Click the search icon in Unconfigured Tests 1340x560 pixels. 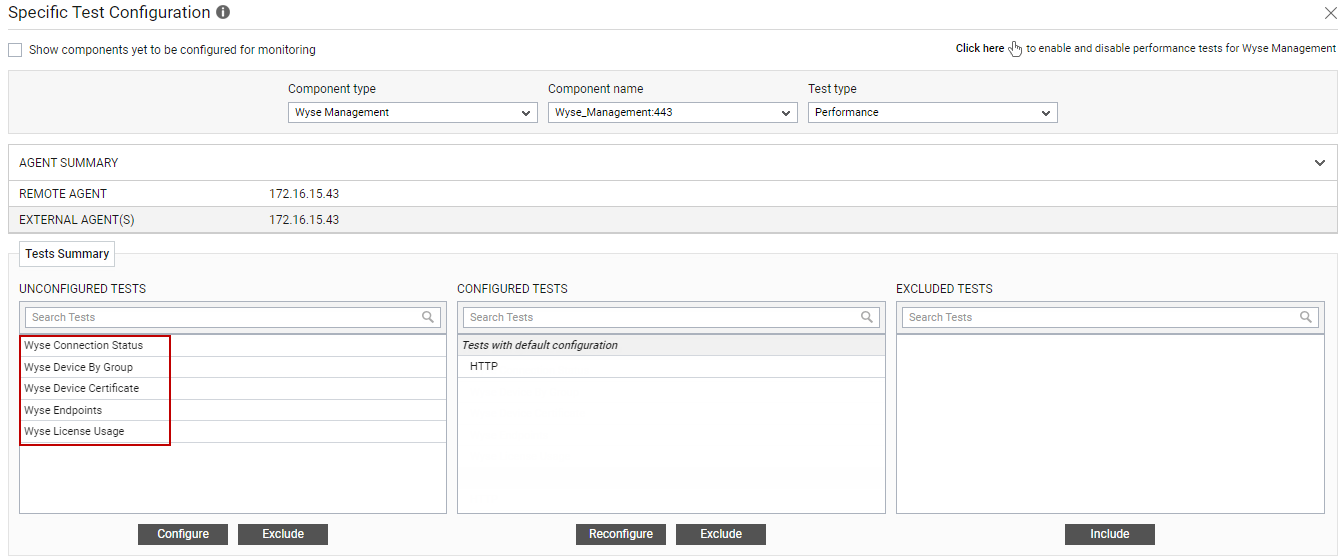[x=428, y=317]
